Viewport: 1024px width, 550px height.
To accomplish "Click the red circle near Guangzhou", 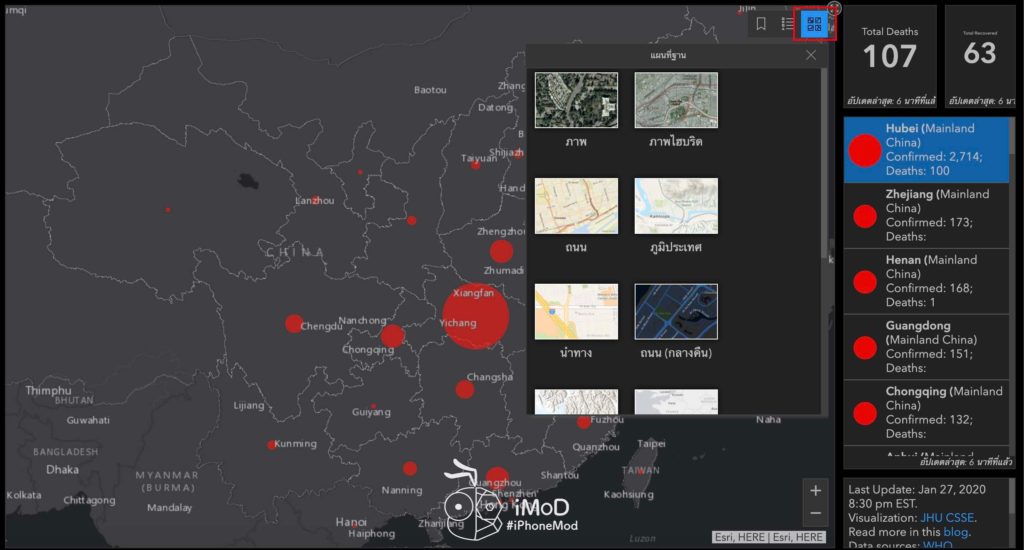I will tap(497, 477).
